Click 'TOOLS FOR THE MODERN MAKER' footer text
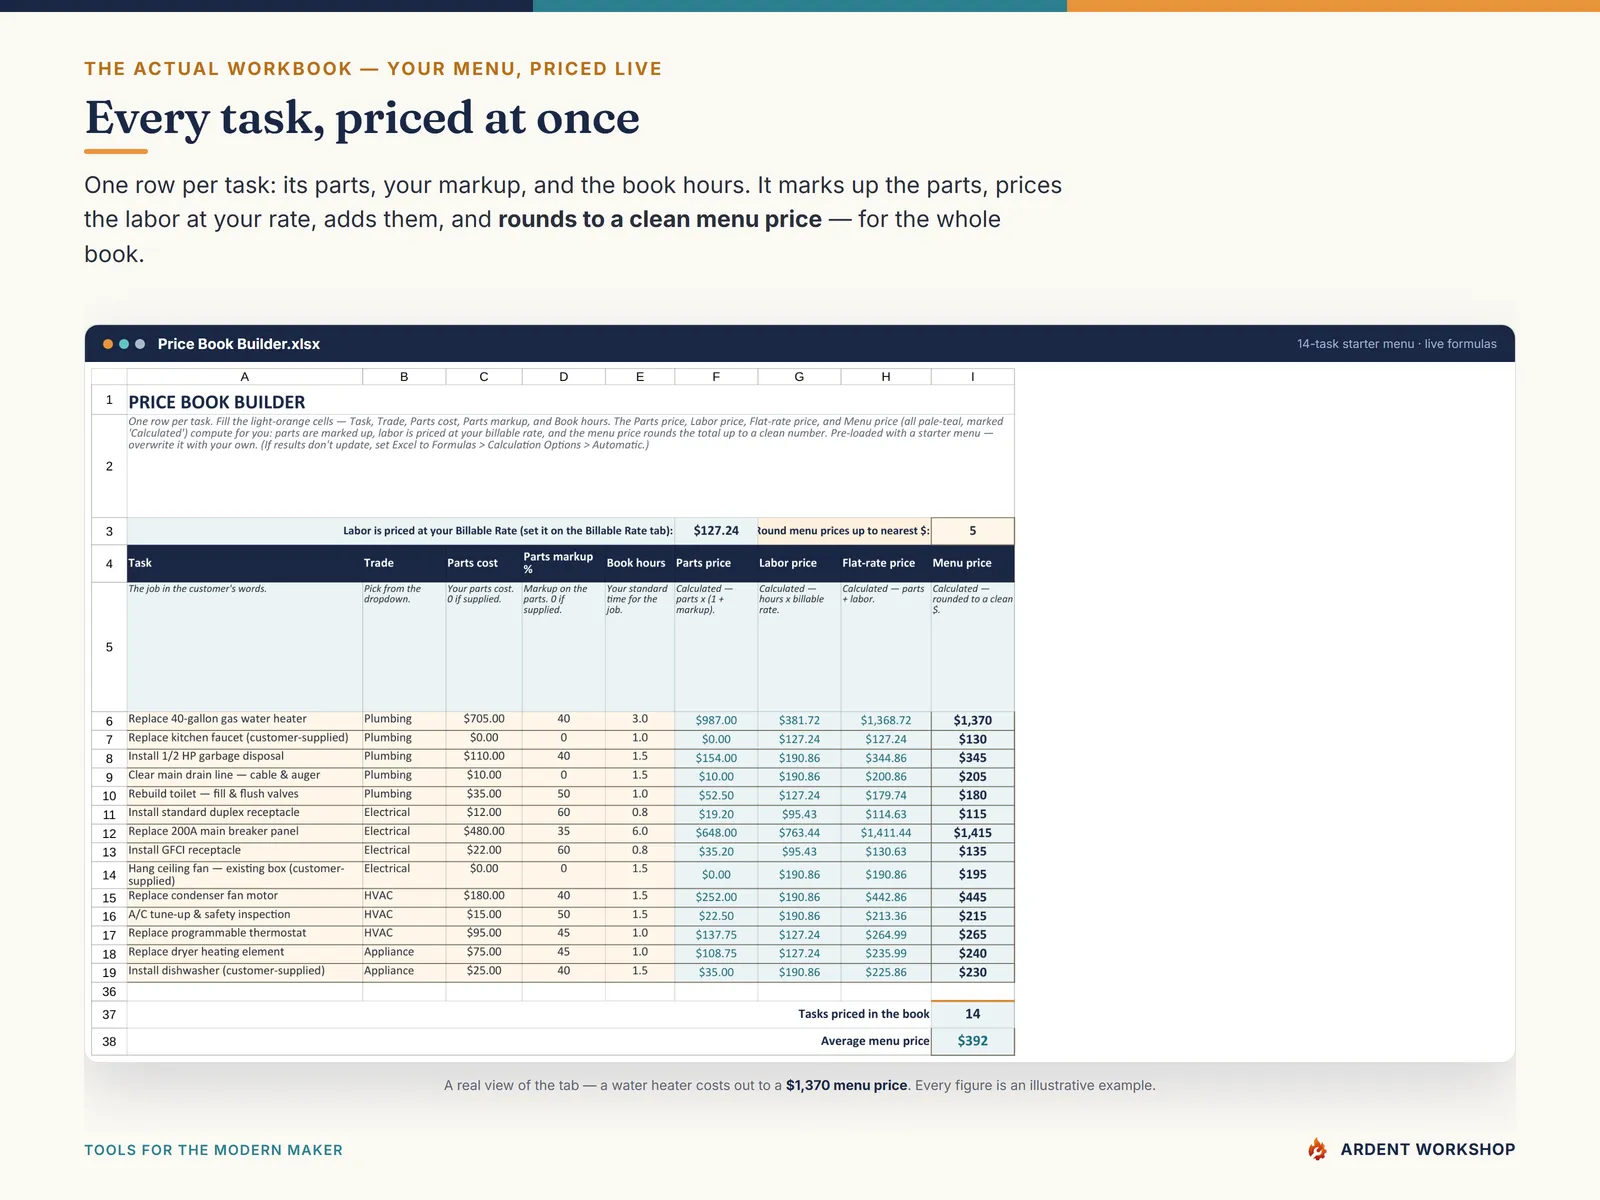Screen dimensions: 1600x1200 [x=213, y=1150]
